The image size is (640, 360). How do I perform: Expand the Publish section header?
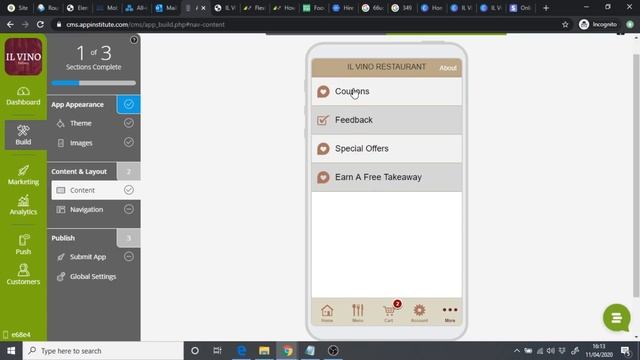63,238
